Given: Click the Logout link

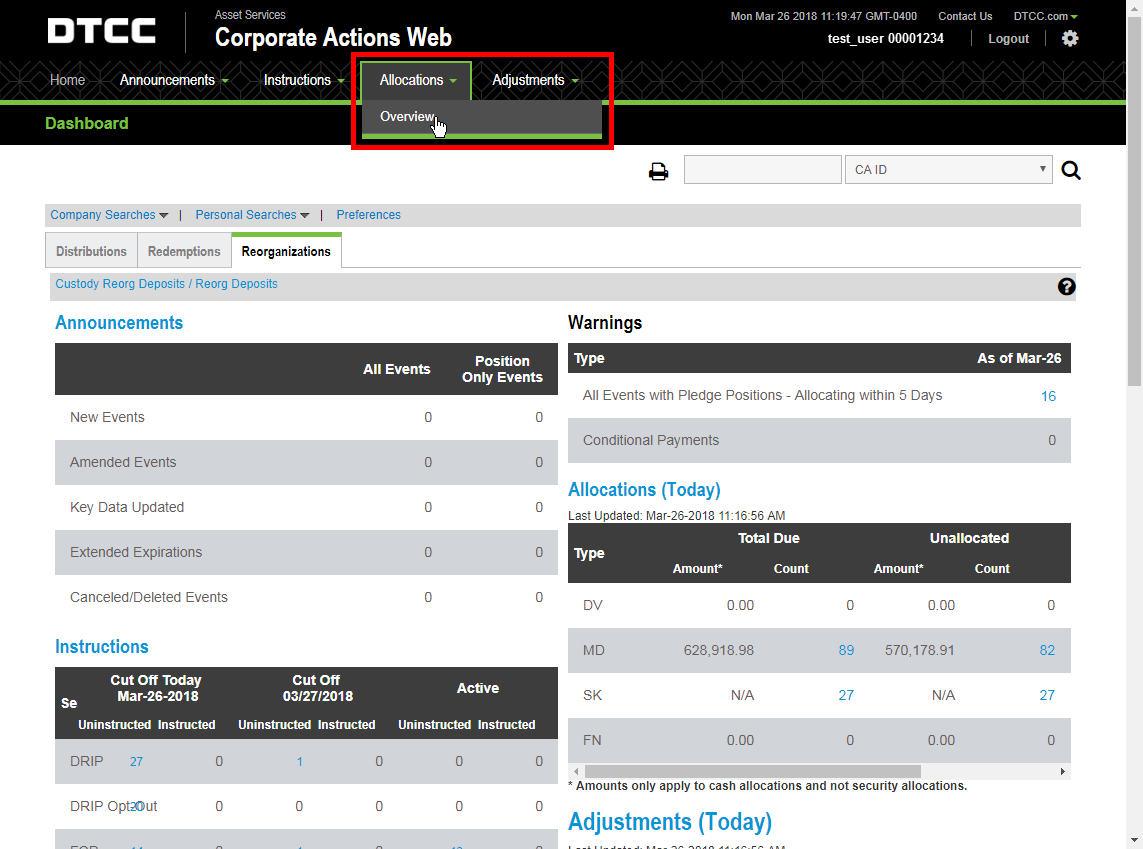Looking at the screenshot, I should [1008, 39].
